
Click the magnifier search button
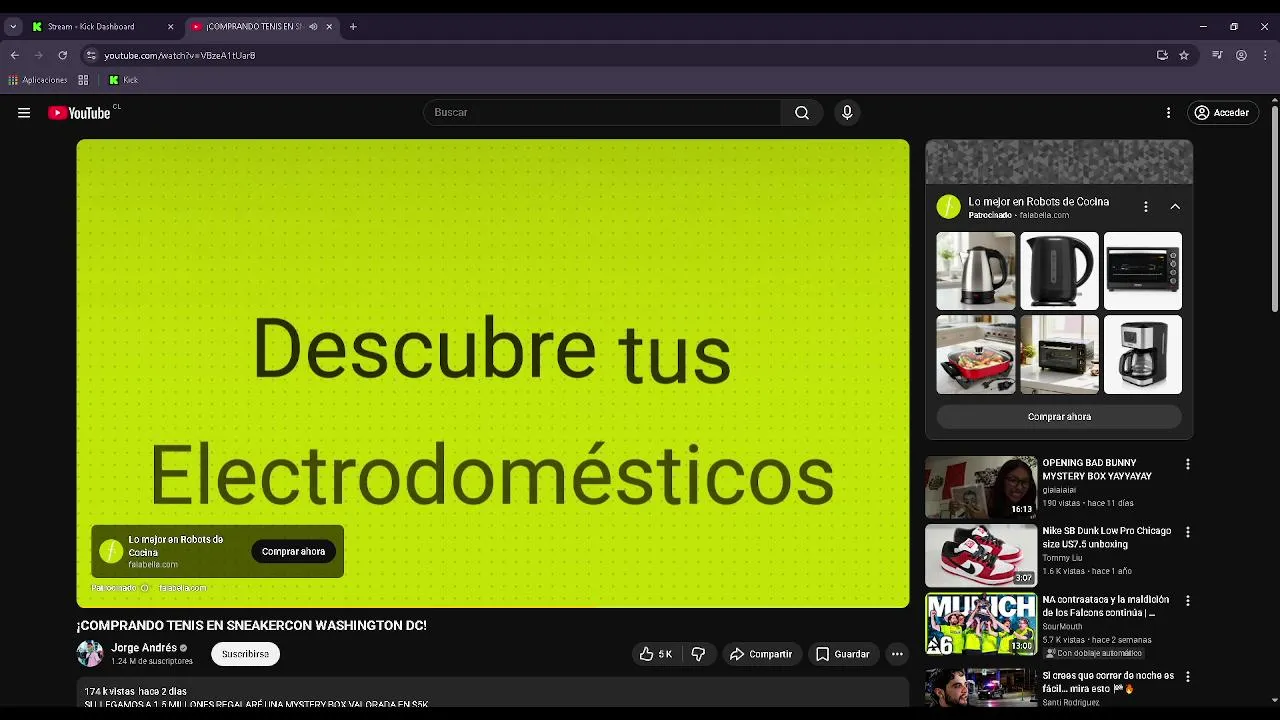point(802,113)
